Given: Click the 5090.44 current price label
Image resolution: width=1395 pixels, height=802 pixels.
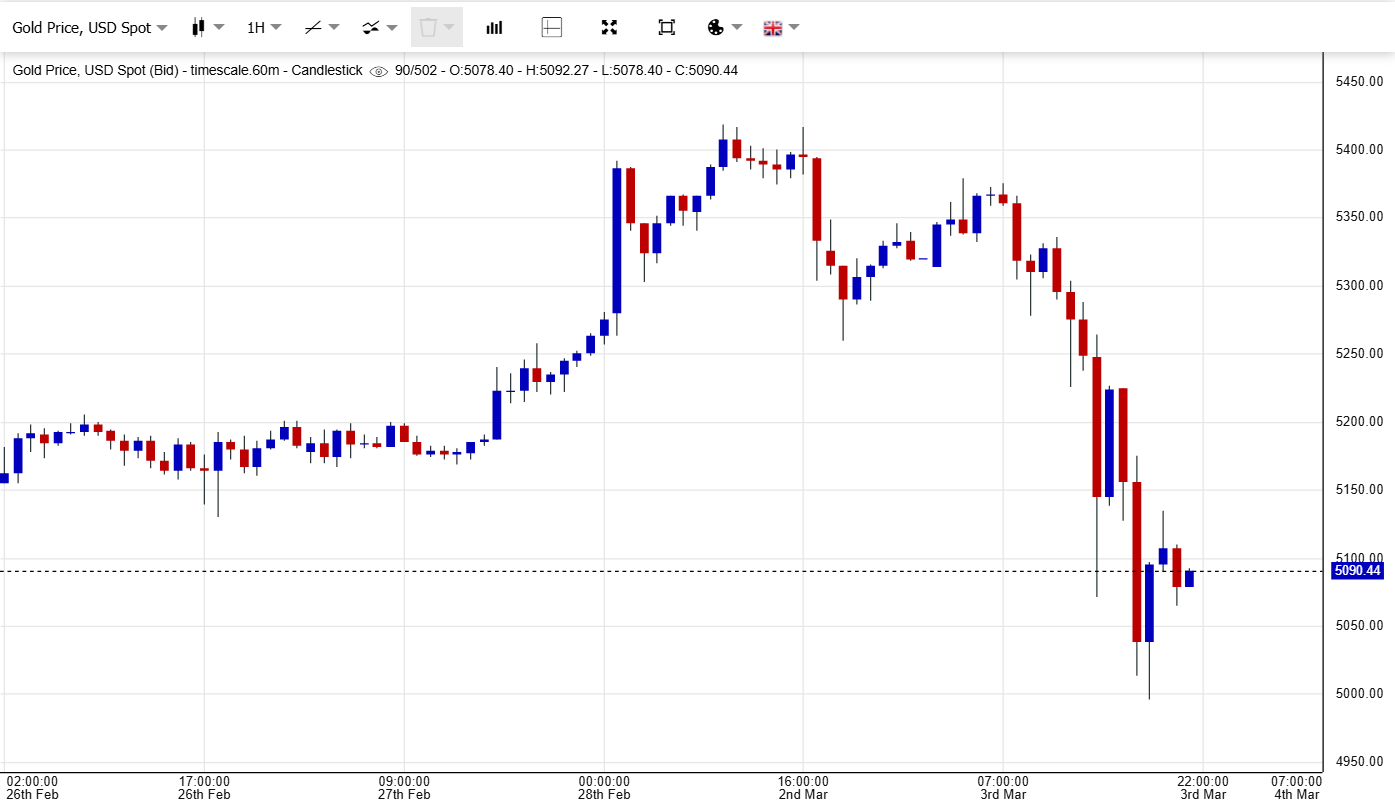Looking at the screenshot, I should coord(1357,571).
